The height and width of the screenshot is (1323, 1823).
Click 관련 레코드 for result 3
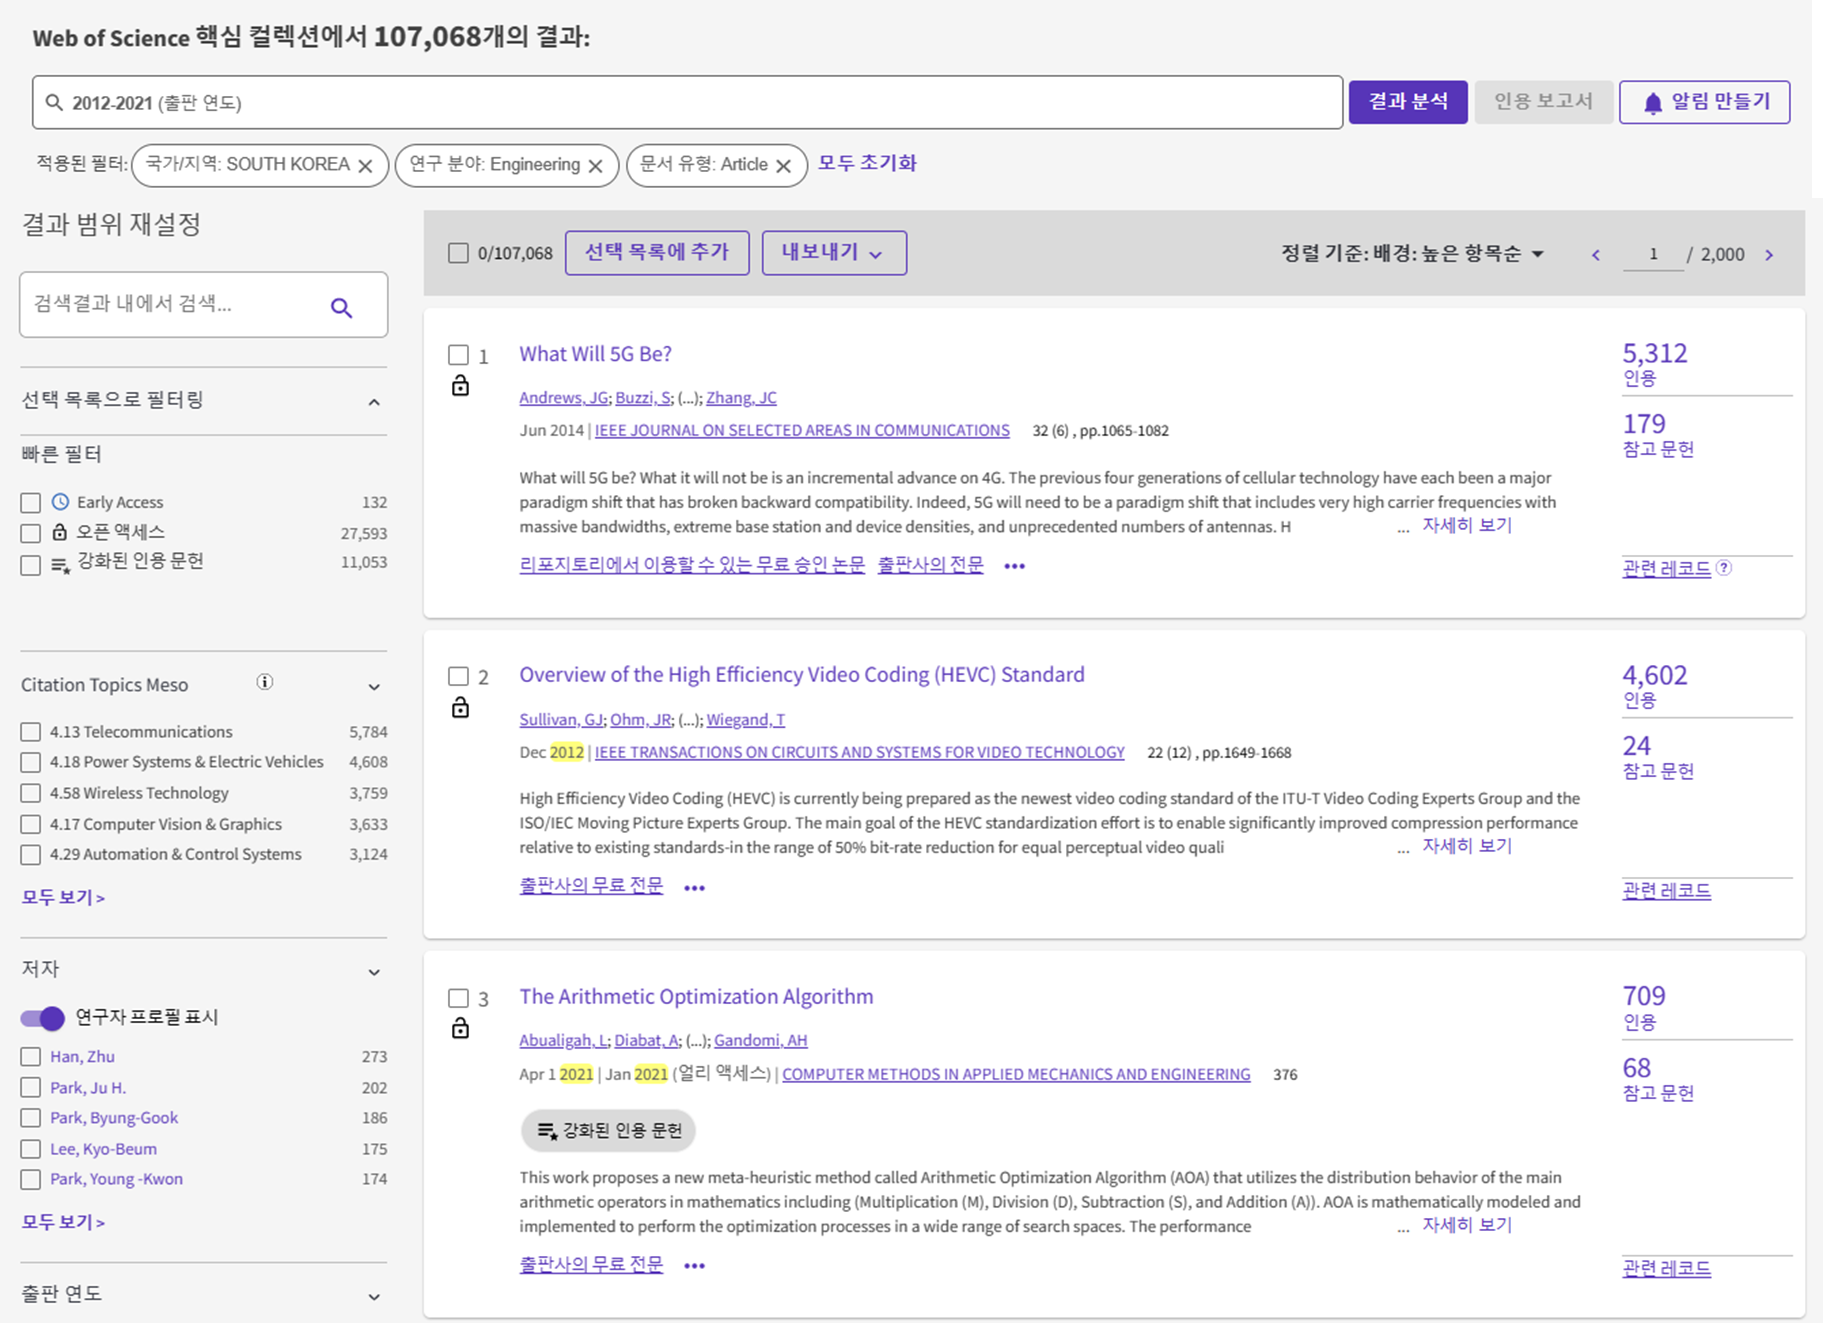1666,1268
